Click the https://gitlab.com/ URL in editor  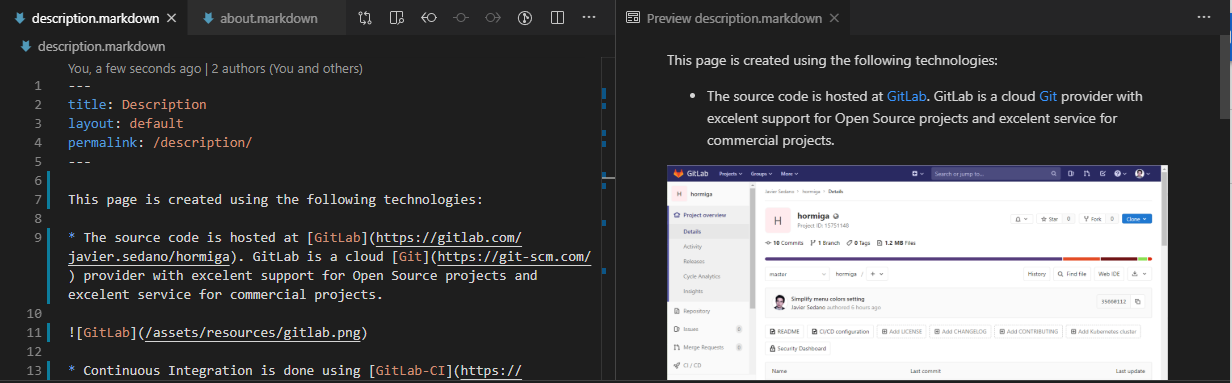(448, 238)
